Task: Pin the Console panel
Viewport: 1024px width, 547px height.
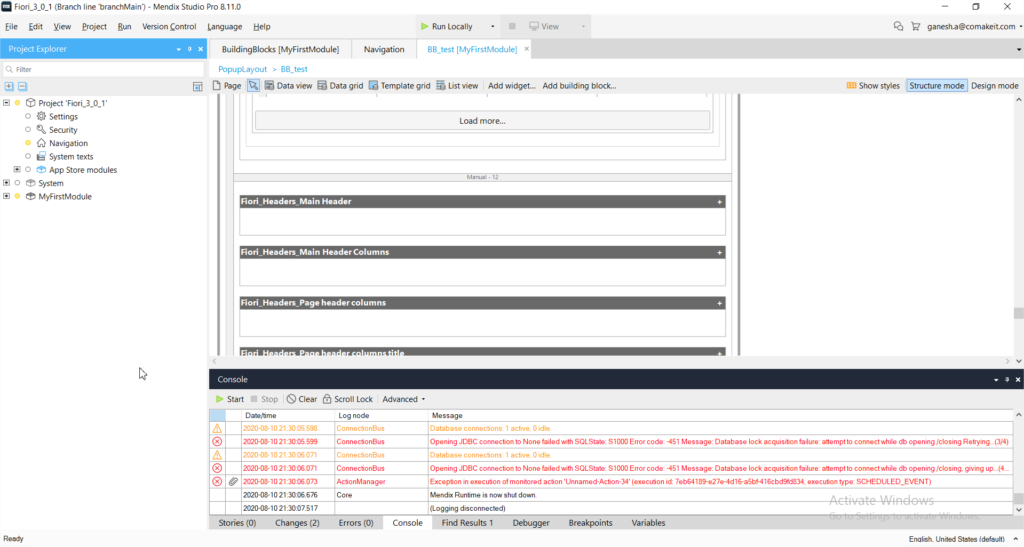Action: (x=1007, y=379)
